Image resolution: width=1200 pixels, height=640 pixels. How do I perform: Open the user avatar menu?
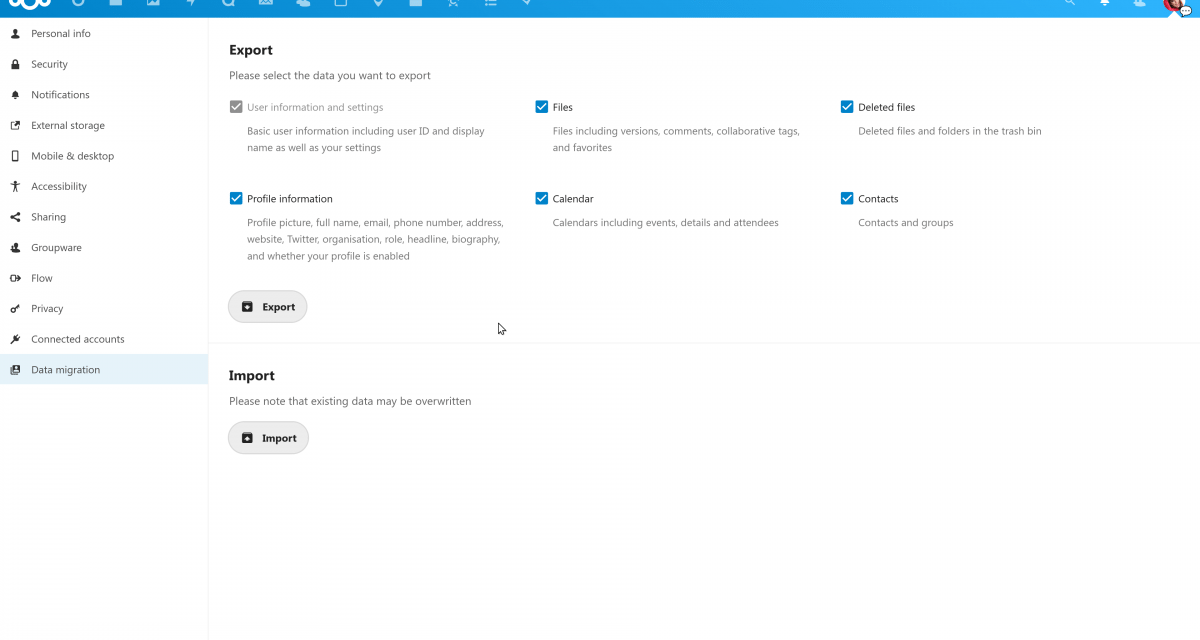(x=1175, y=8)
